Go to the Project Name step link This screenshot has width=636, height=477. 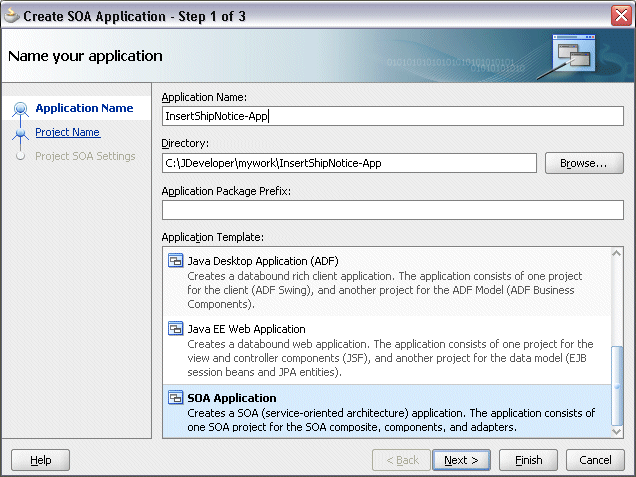pos(67,132)
